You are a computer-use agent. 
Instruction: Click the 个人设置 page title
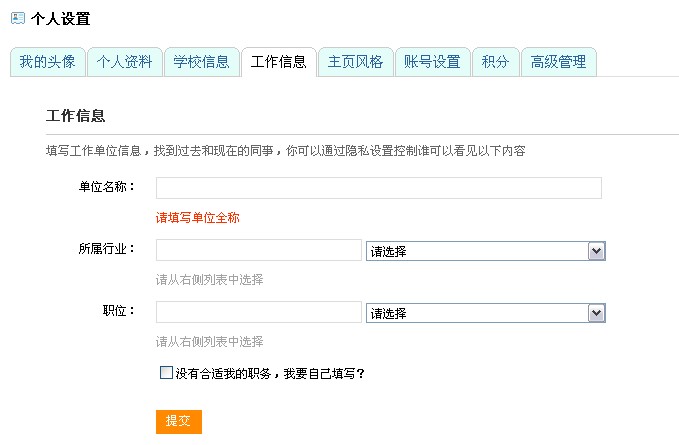coord(61,19)
